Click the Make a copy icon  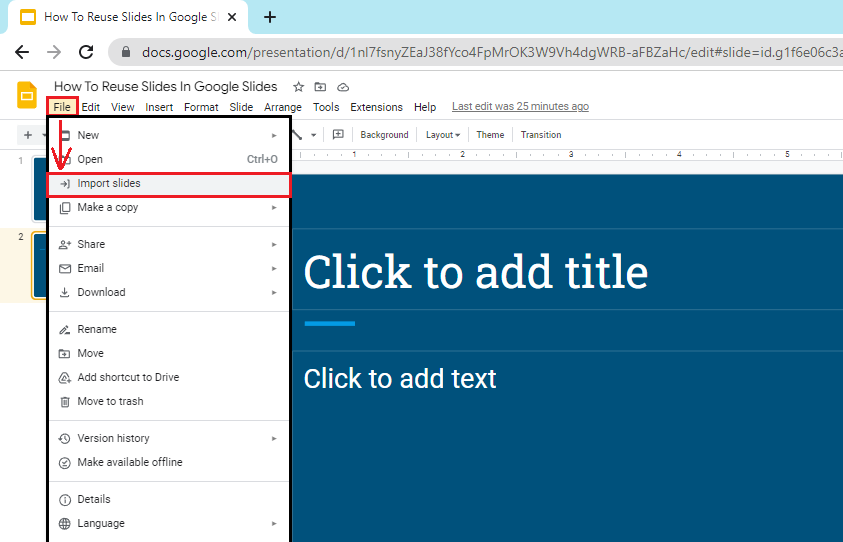65,208
